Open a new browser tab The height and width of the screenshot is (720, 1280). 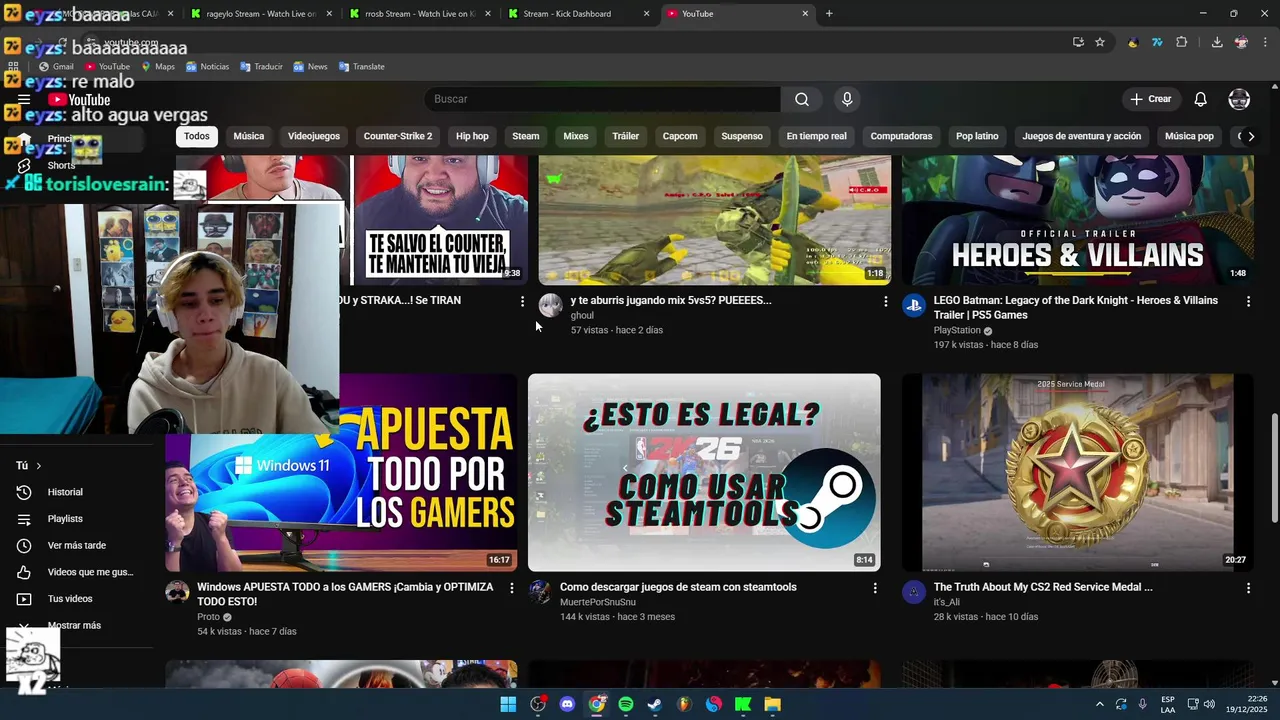pos(829,14)
